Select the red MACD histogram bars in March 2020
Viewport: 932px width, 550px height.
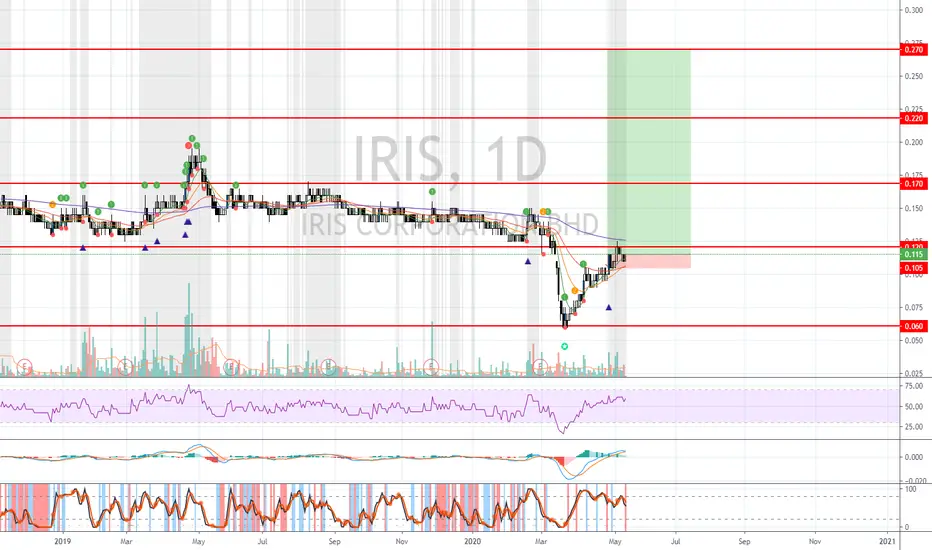click(x=559, y=461)
